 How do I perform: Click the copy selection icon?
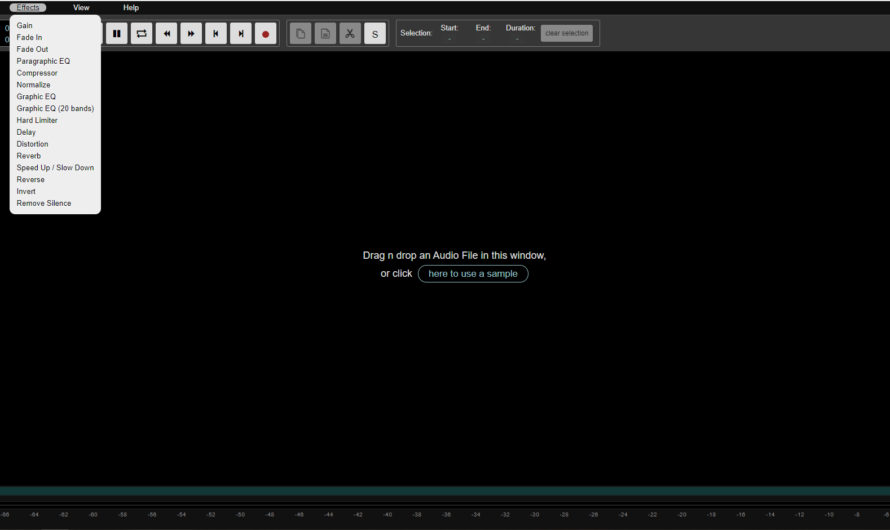pyautogui.click(x=300, y=34)
